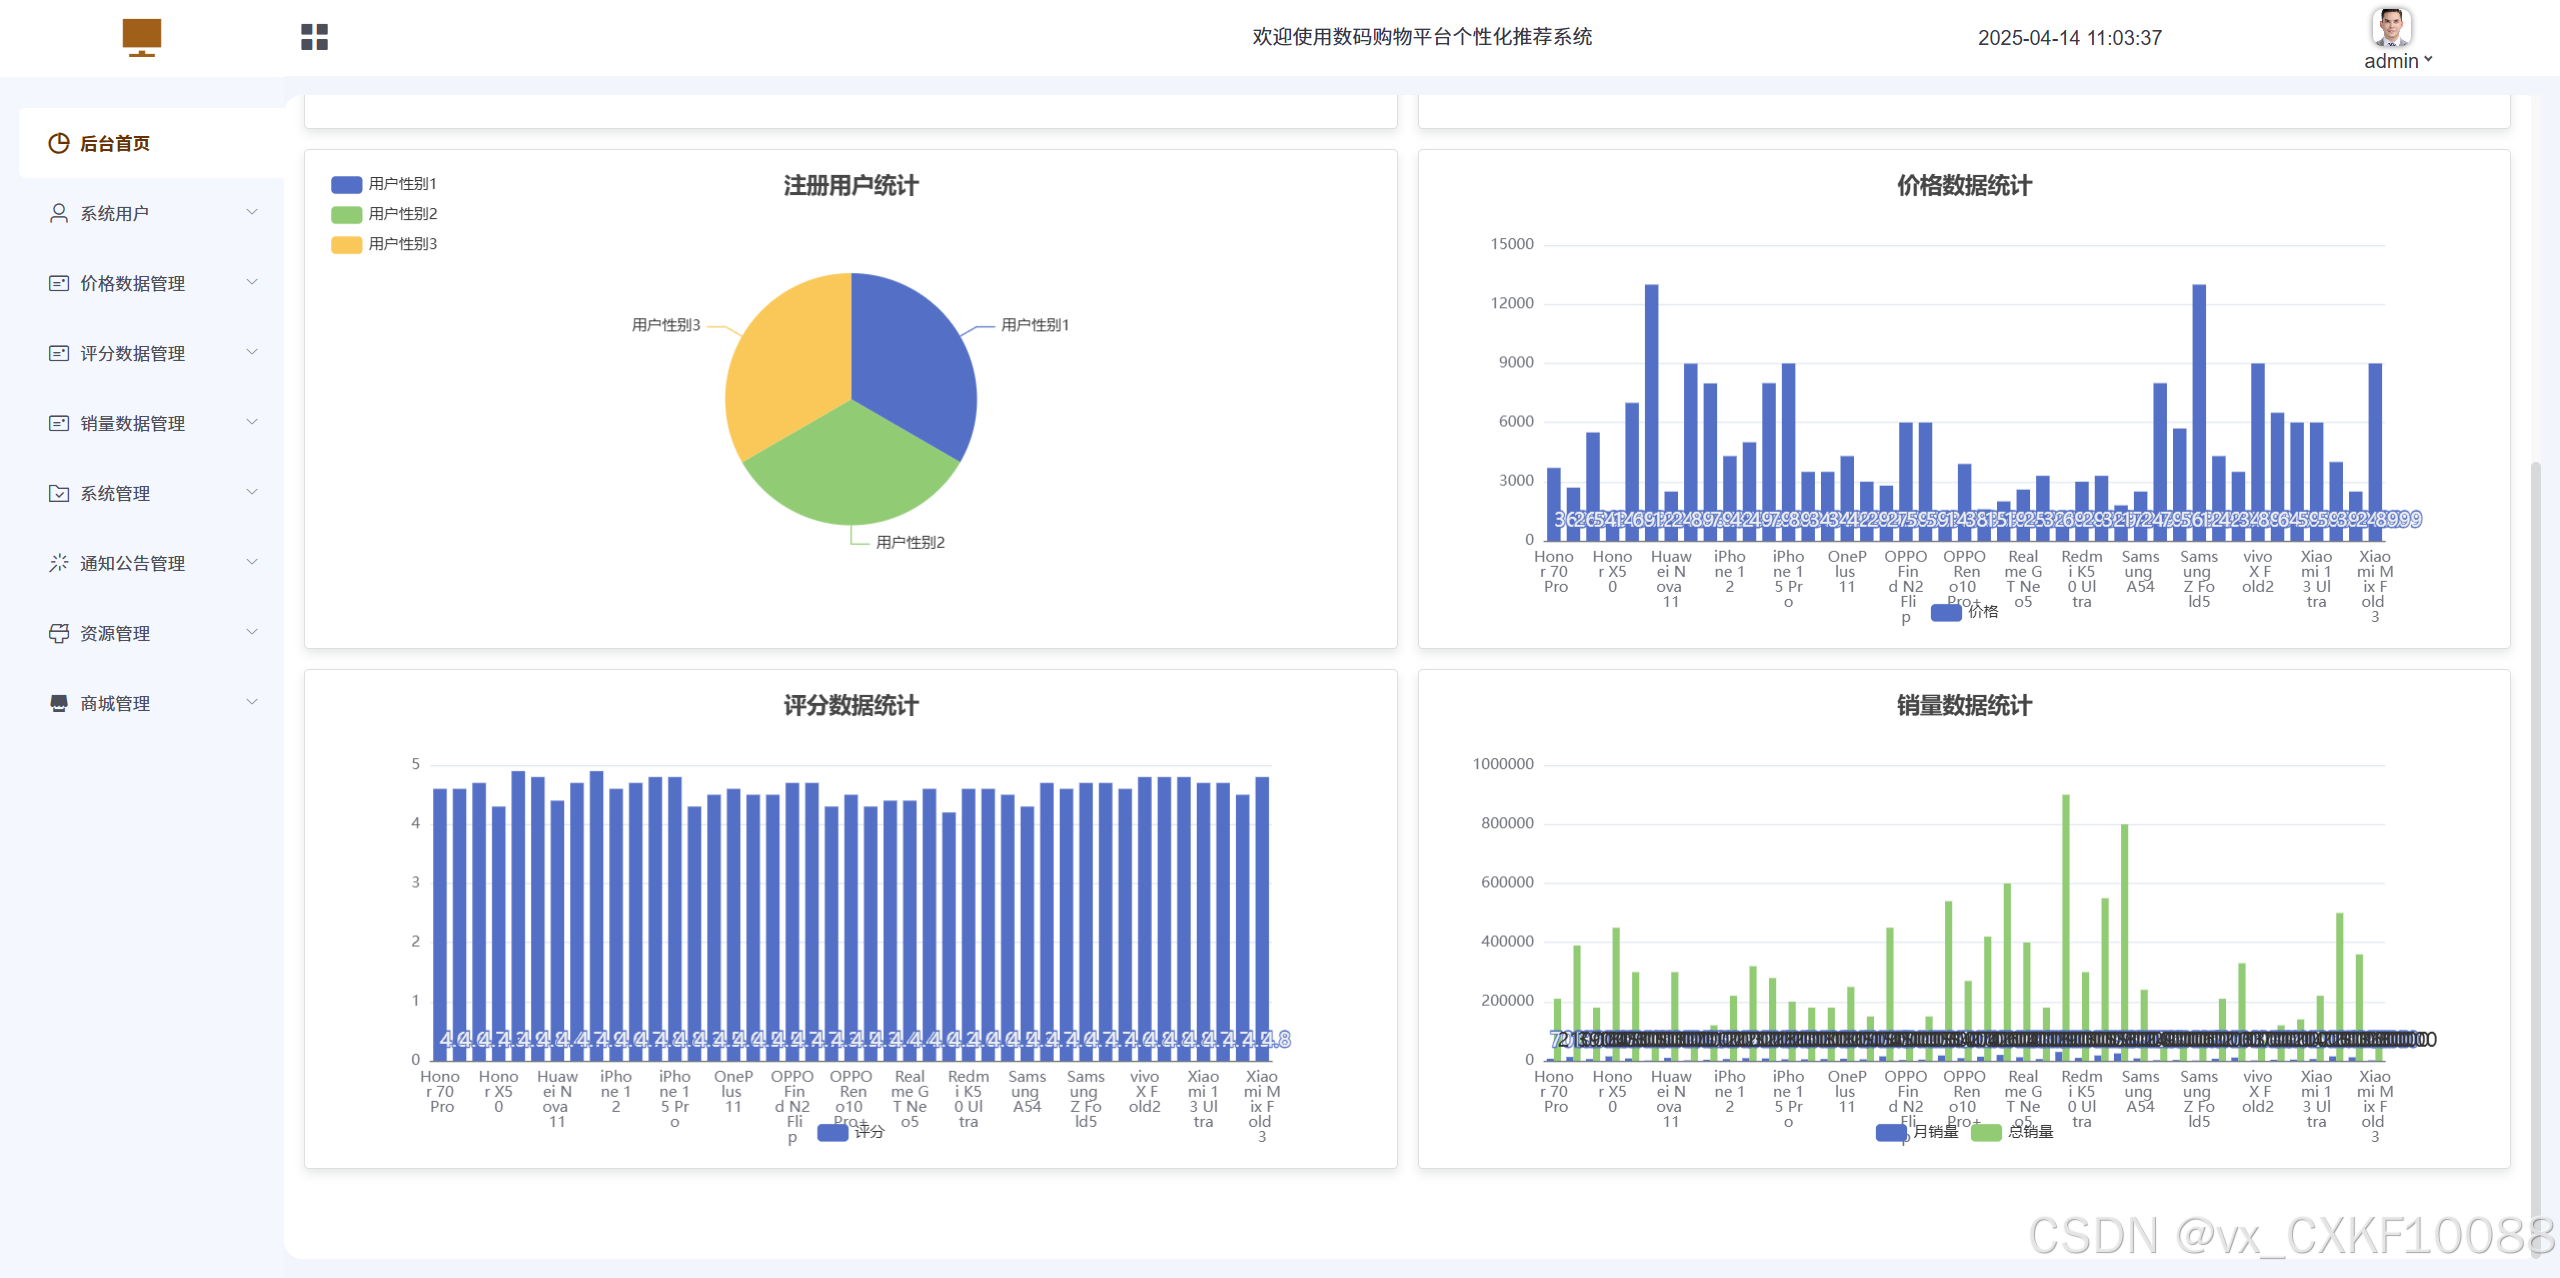The height and width of the screenshot is (1278, 2560).
Task: Select 后台首页 menu item
Action: click(115, 143)
